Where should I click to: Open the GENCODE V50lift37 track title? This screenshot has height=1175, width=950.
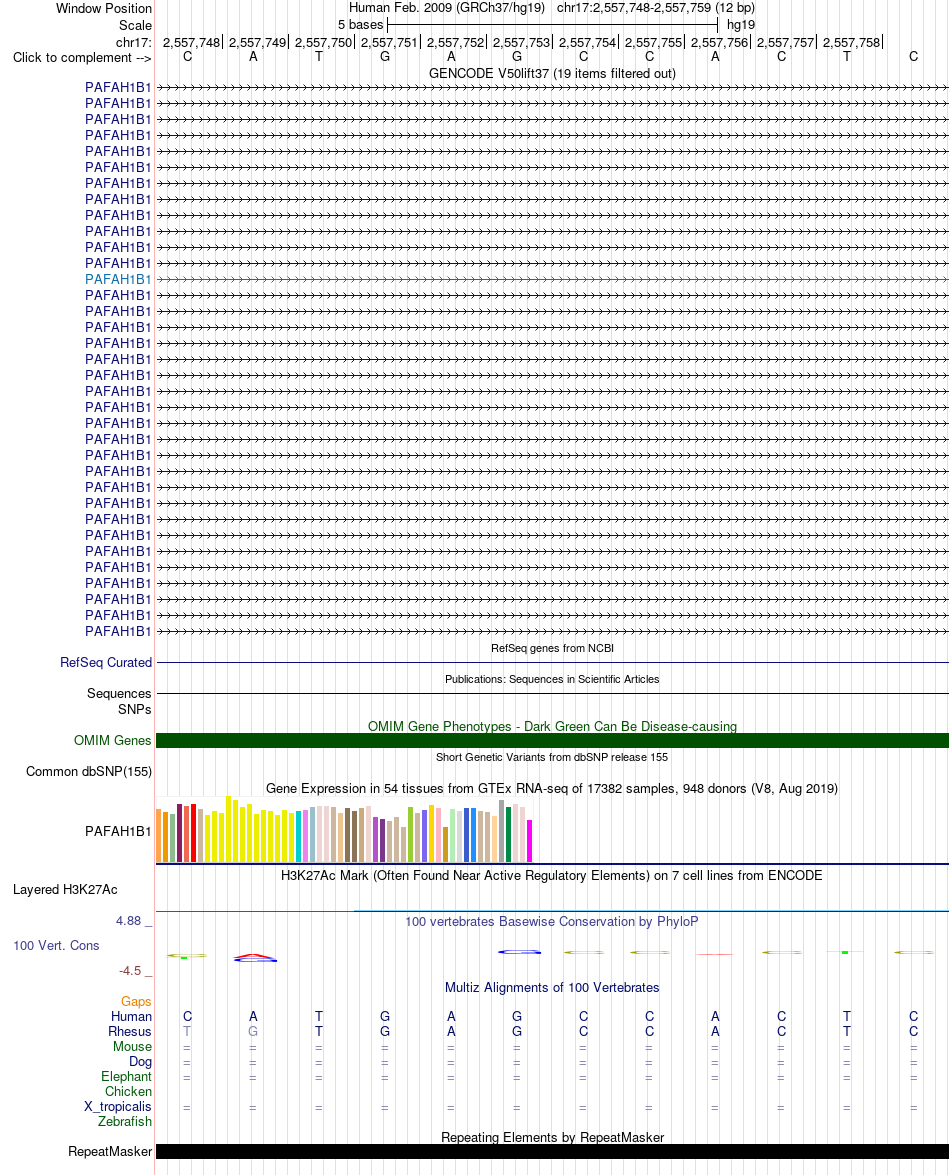coord(552,73)
